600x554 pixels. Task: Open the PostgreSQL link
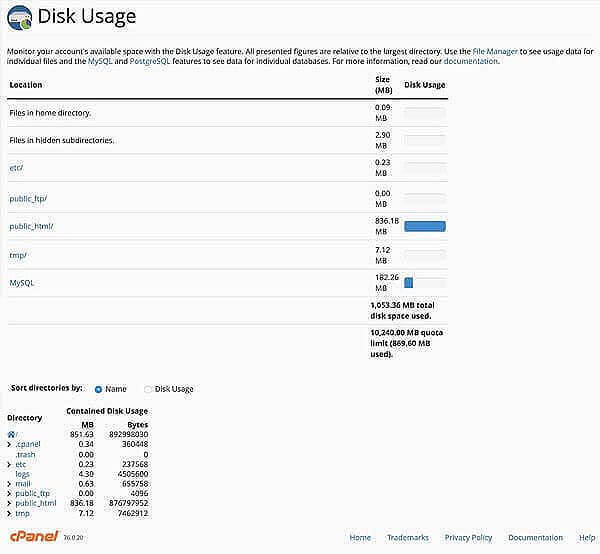pos(150,61)
